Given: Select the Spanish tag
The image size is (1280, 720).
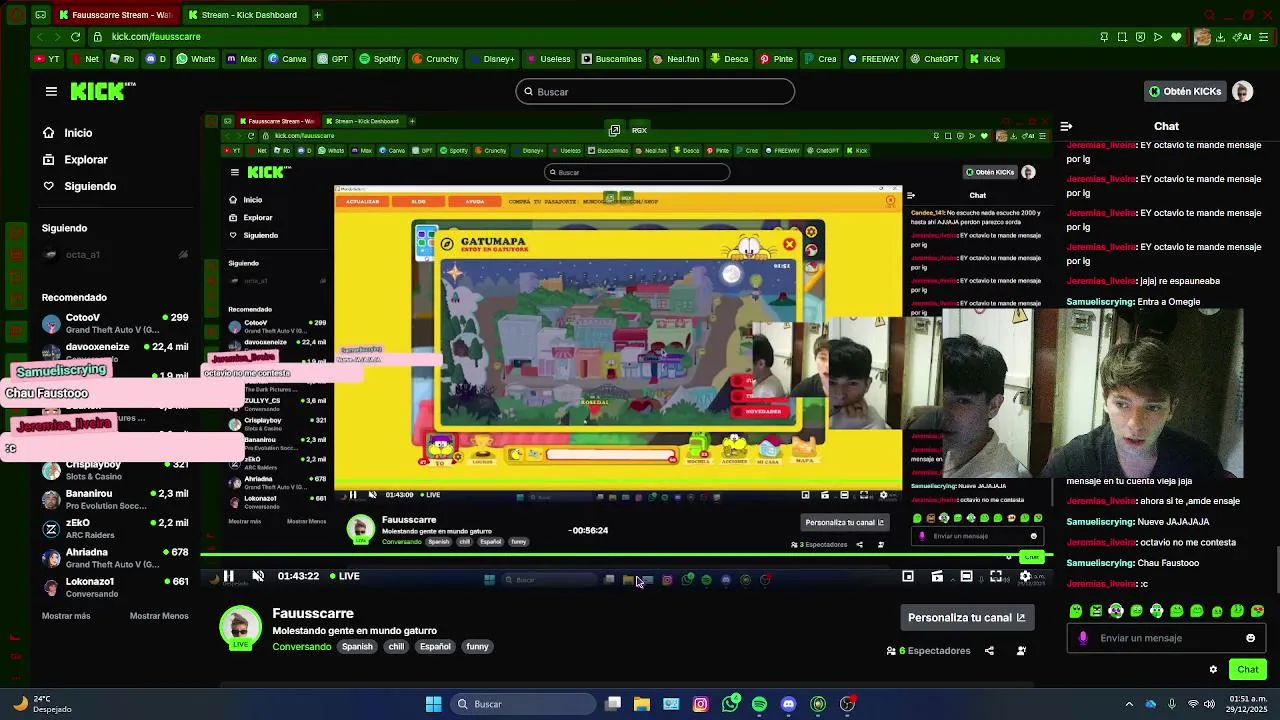Looking at the screenshot, I should pos(357,647).
